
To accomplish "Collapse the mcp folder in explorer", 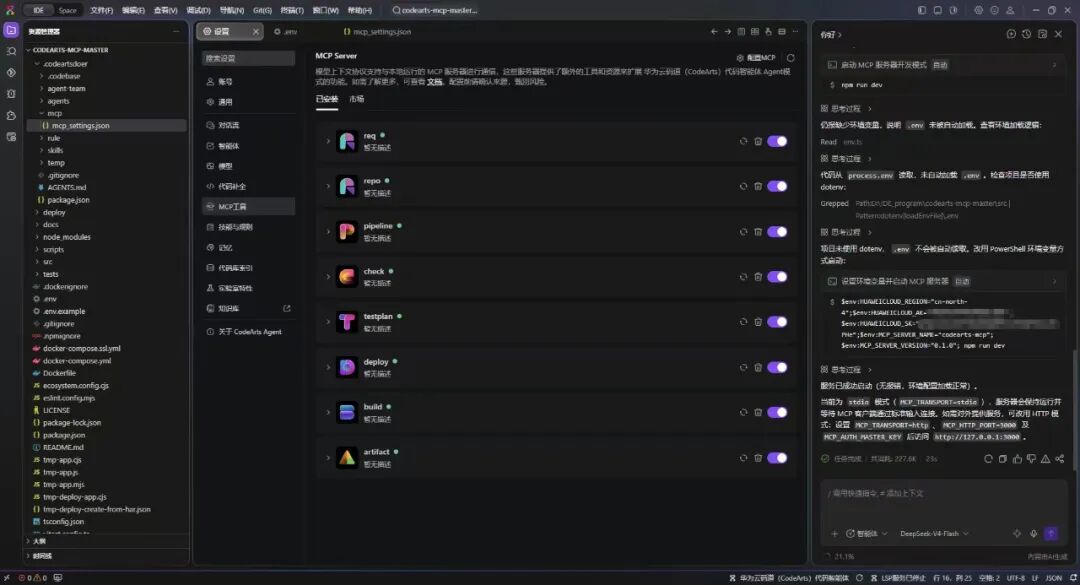I will [54, 113].
